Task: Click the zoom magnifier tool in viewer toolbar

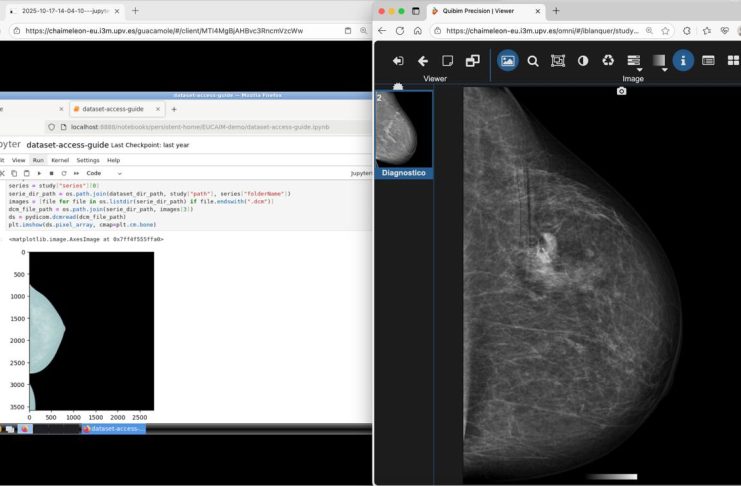Action: click(x=533, y=61)
